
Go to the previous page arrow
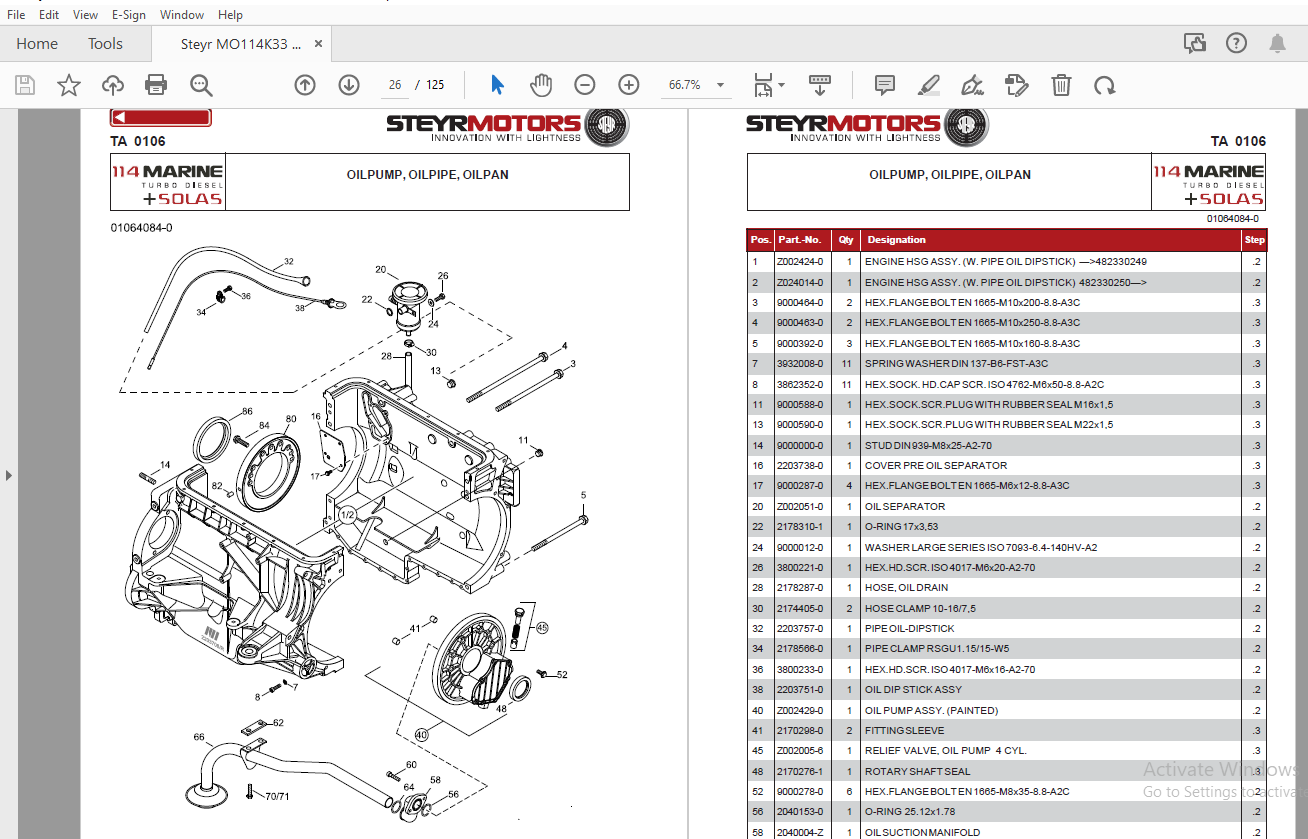[305, 85]
